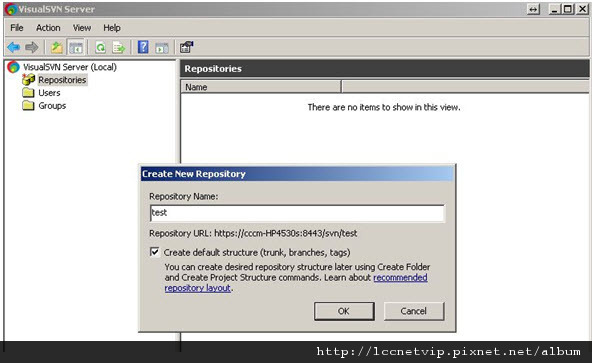Click the Refresh toolbar icon

100,48
